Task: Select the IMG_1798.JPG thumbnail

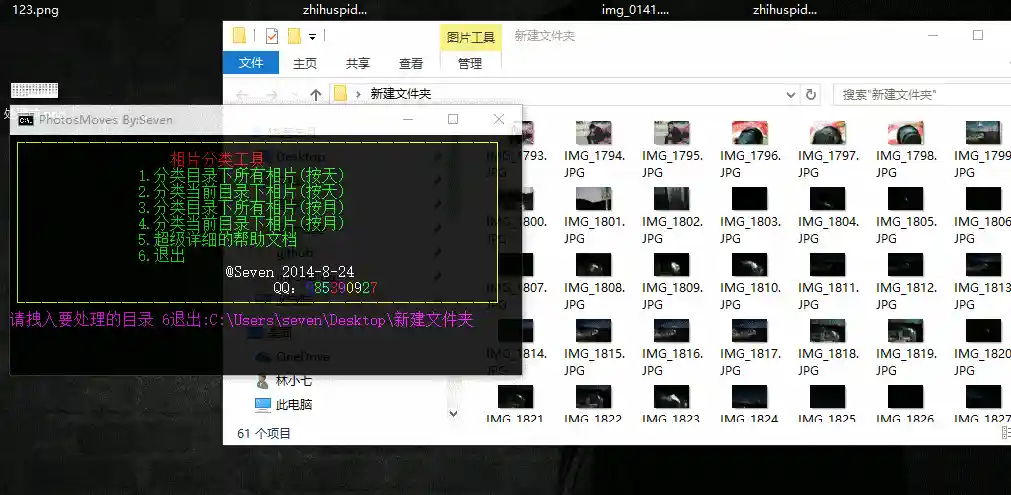Action: [x=906, y=133]
